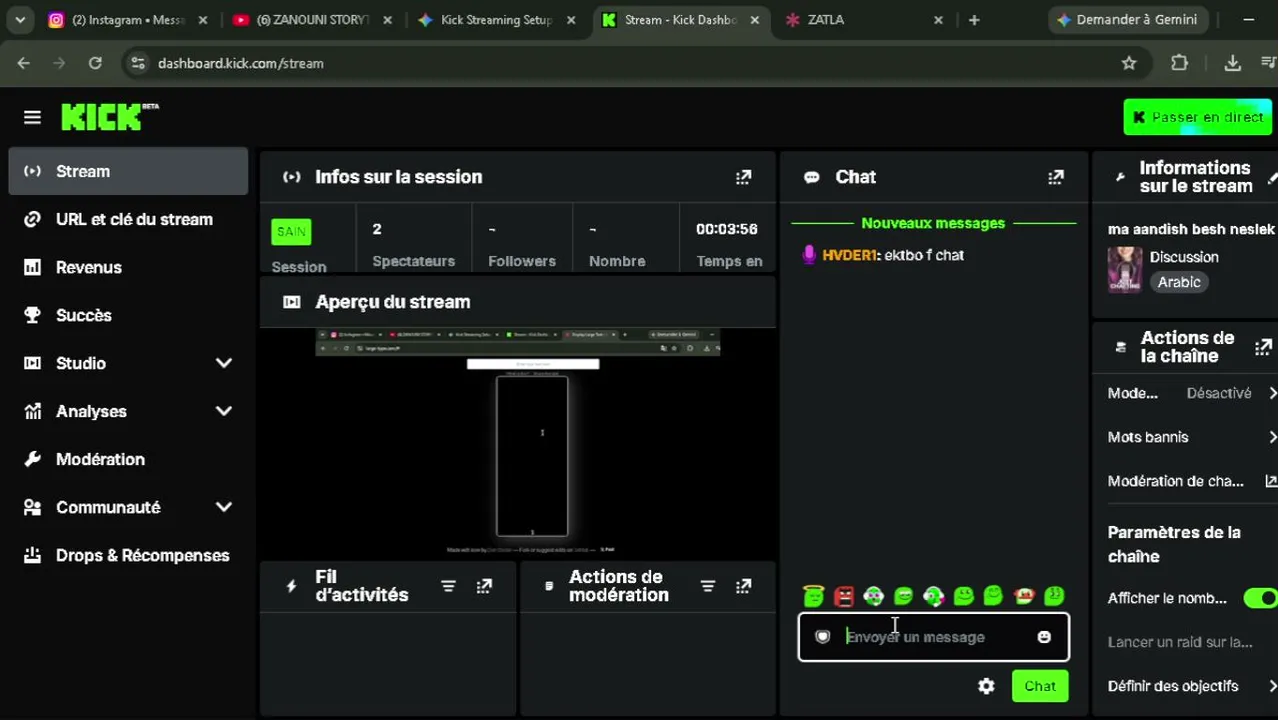The image size is (1278, 720).
Task: Open chat settings gear icon
Action: click(986, 686)
